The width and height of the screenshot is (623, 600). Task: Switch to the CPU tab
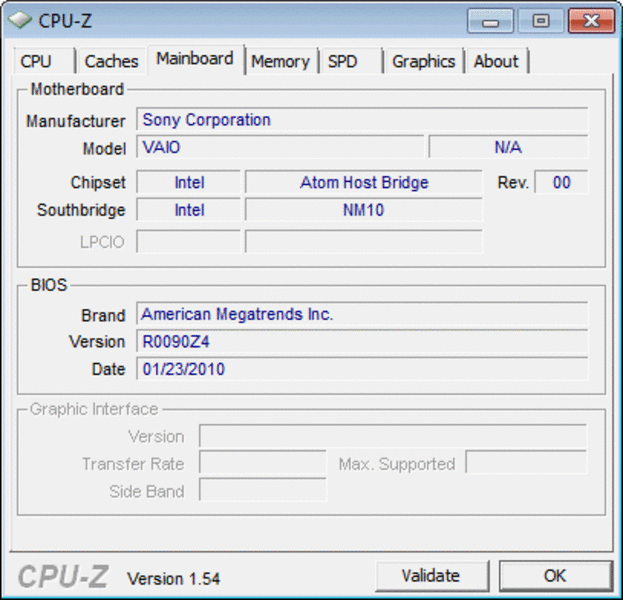pyautogui.click(x=44, y=61)
